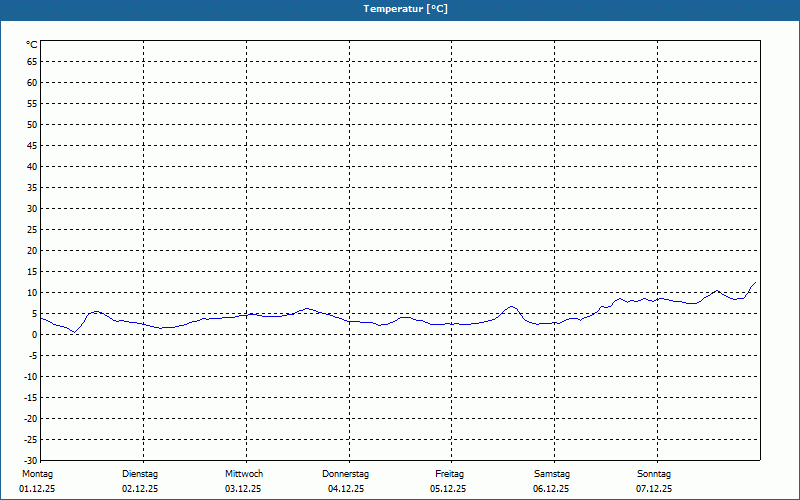This screenshot has height=500, width=800.
Task: Select the Dienstag day label
Action: pos(140,474)
